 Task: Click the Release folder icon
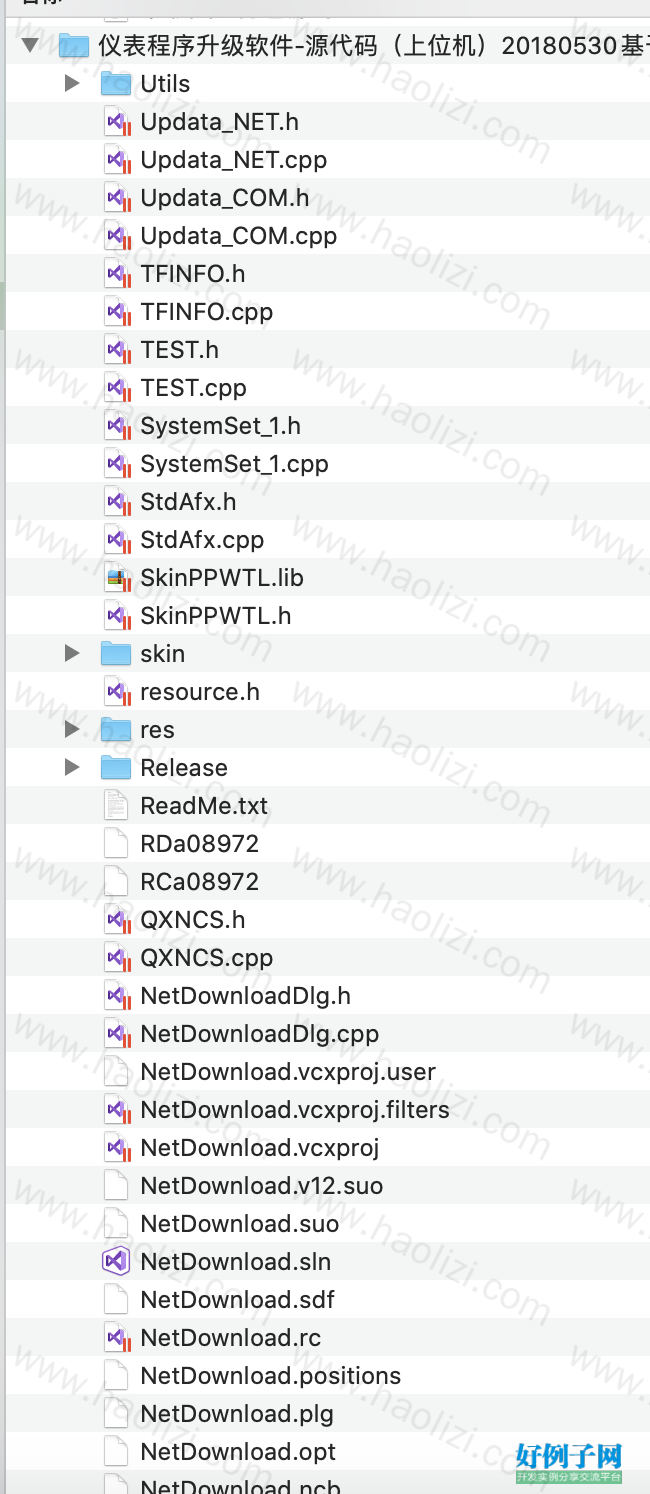coord(116,767)
